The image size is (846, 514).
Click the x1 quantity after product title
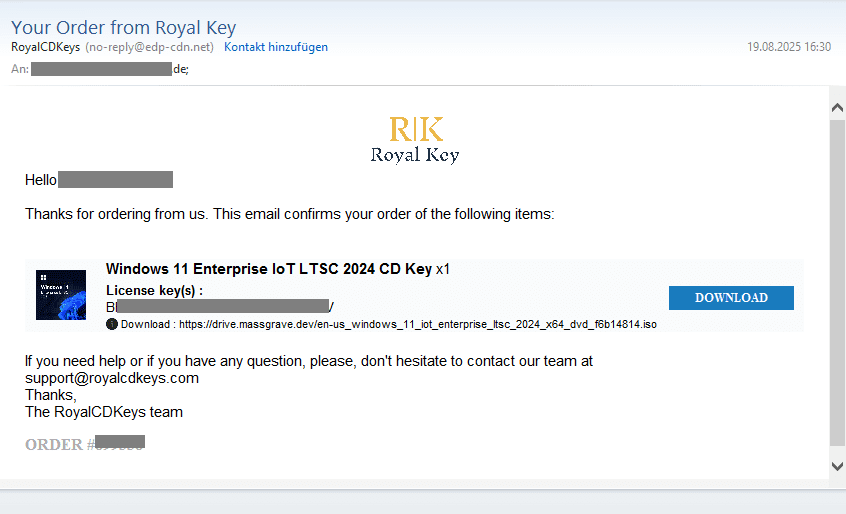coord(443,269)
